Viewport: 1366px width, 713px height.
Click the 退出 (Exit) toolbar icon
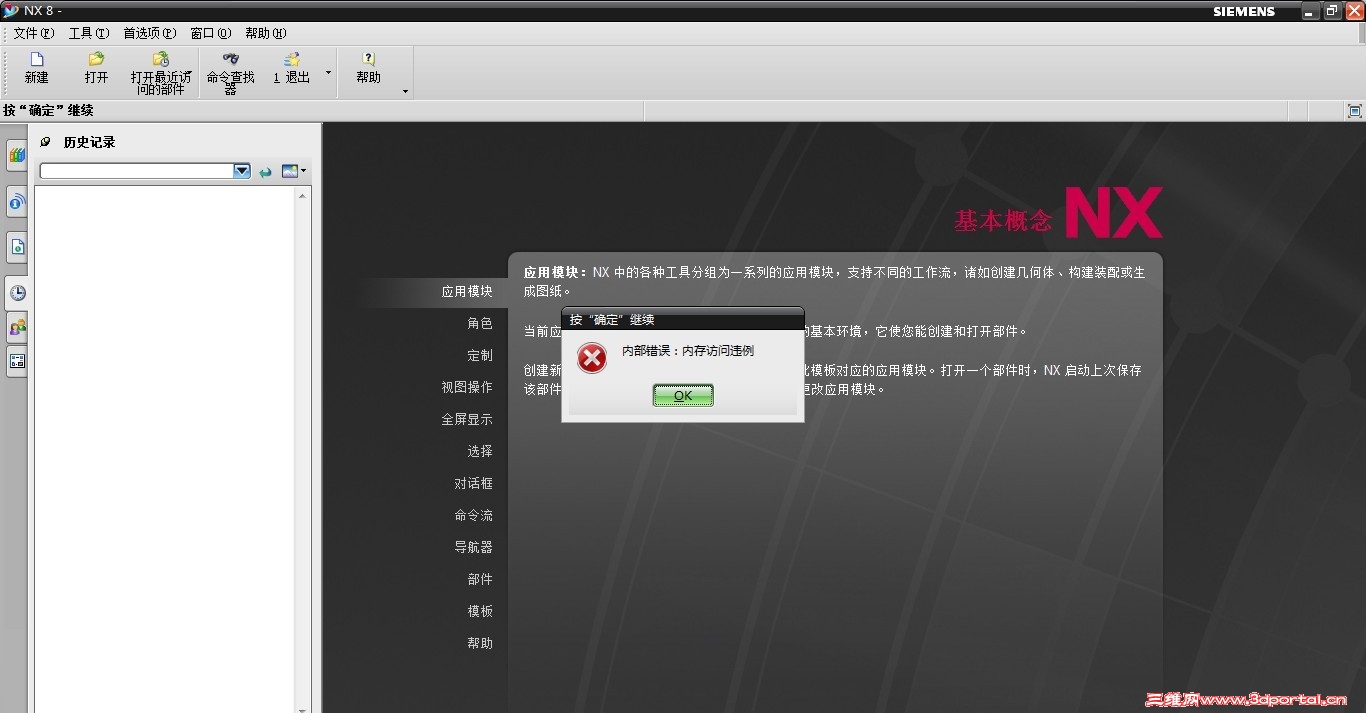[291, 59]
